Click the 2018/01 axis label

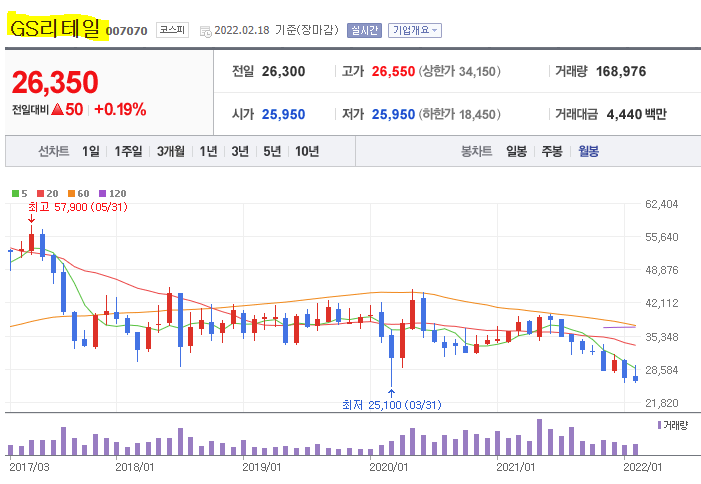click(x=135, y=467)
